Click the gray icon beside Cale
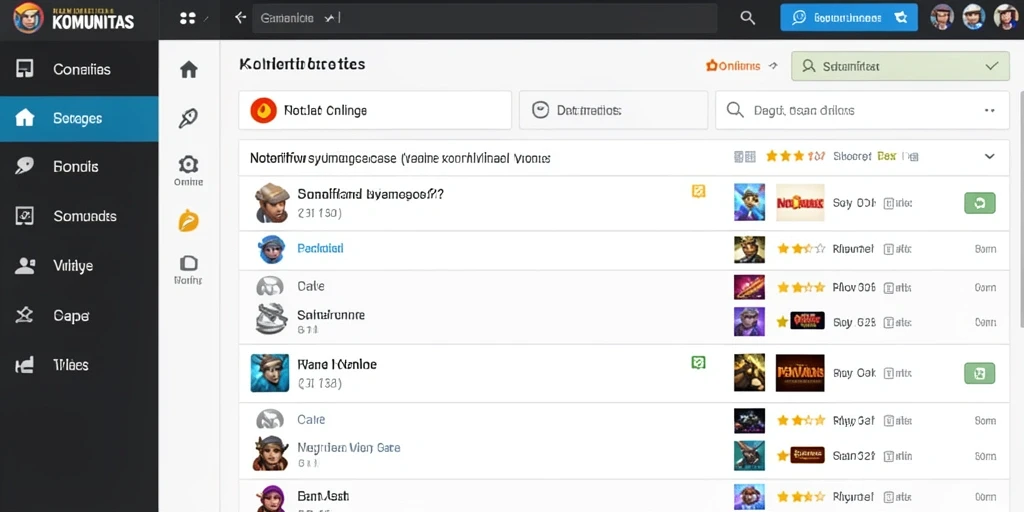The width and height of the screenshot is (1024, 512). pyautogui.click(x=270, y=287)
